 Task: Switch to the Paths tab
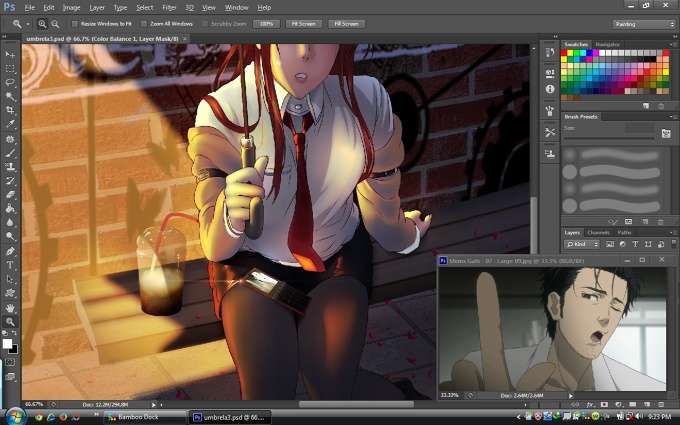(624, 232)
